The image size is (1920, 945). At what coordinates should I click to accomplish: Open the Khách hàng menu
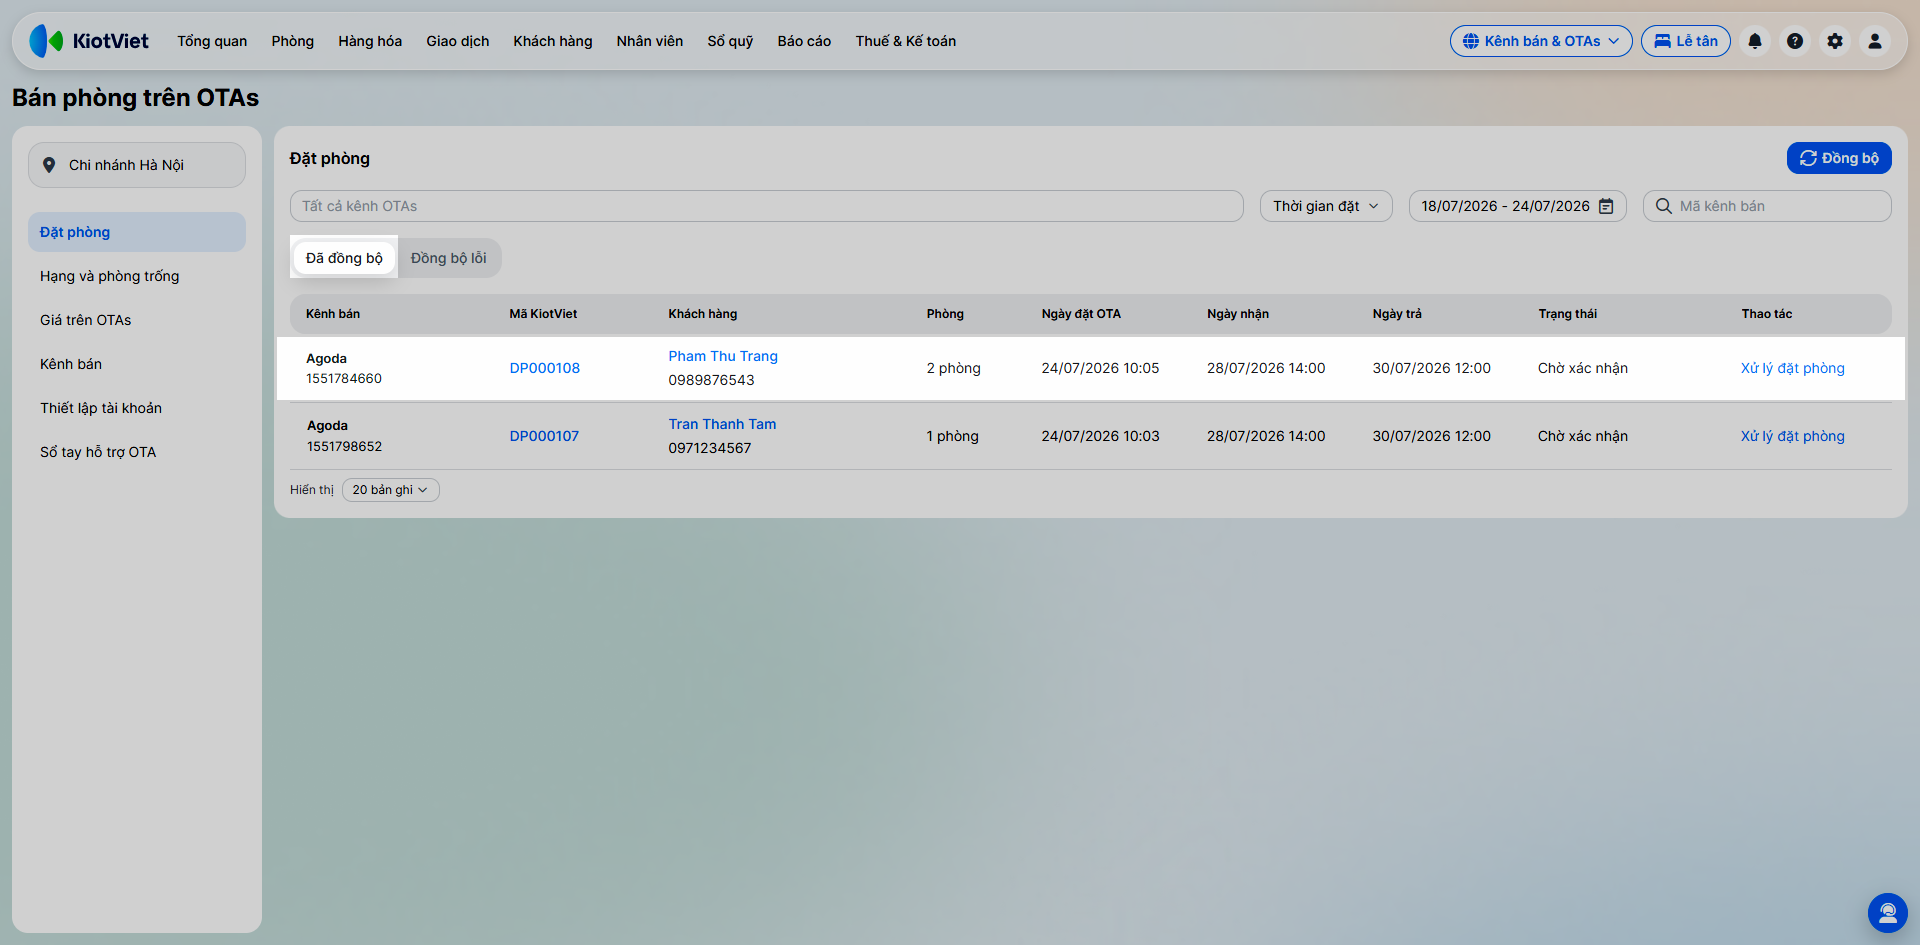tap(553, 41)
